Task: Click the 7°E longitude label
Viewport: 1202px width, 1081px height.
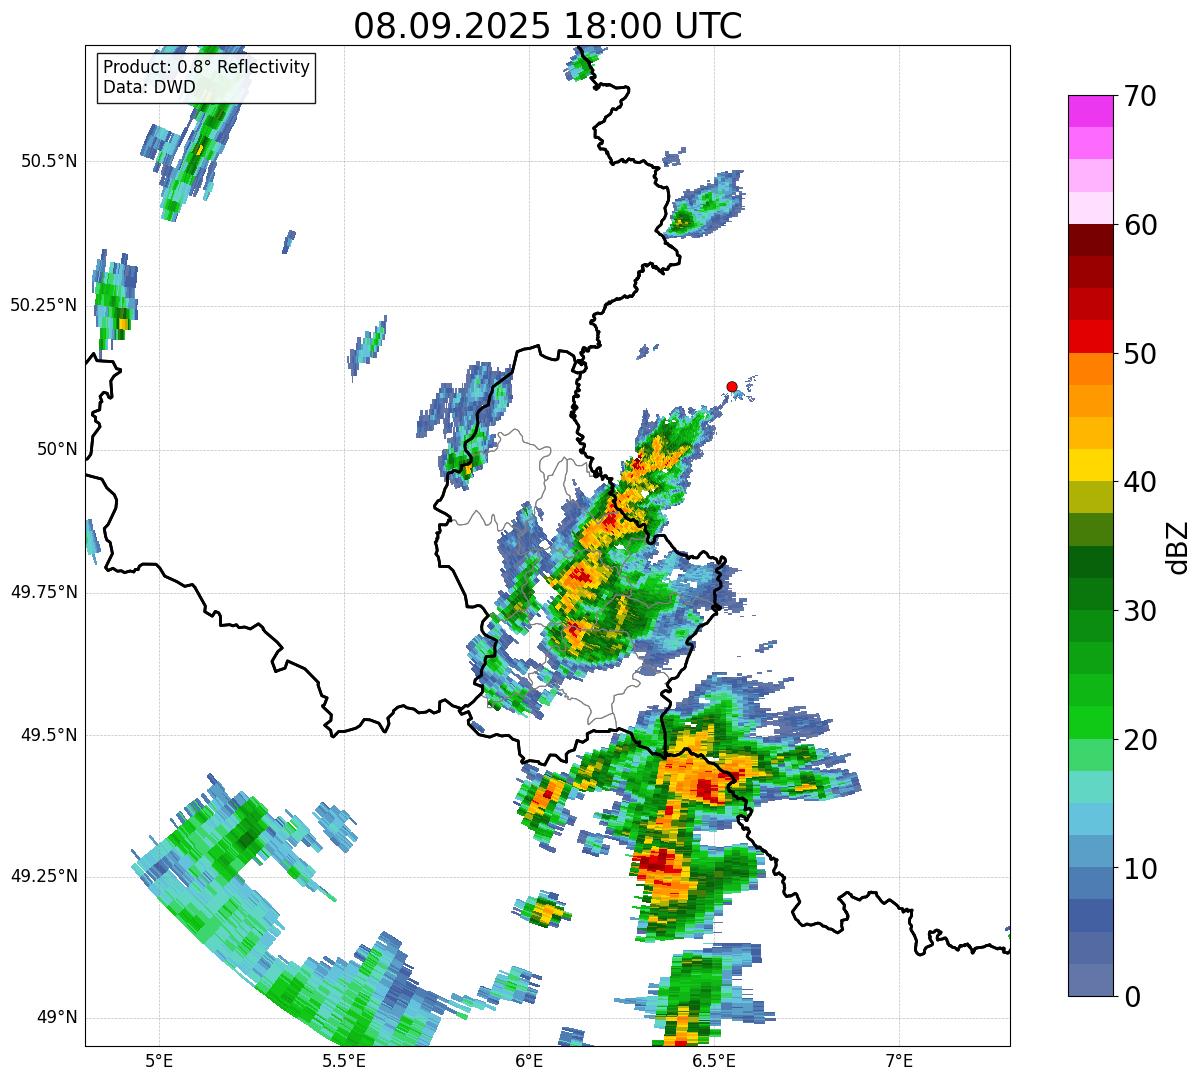Action: [899, 1060]
